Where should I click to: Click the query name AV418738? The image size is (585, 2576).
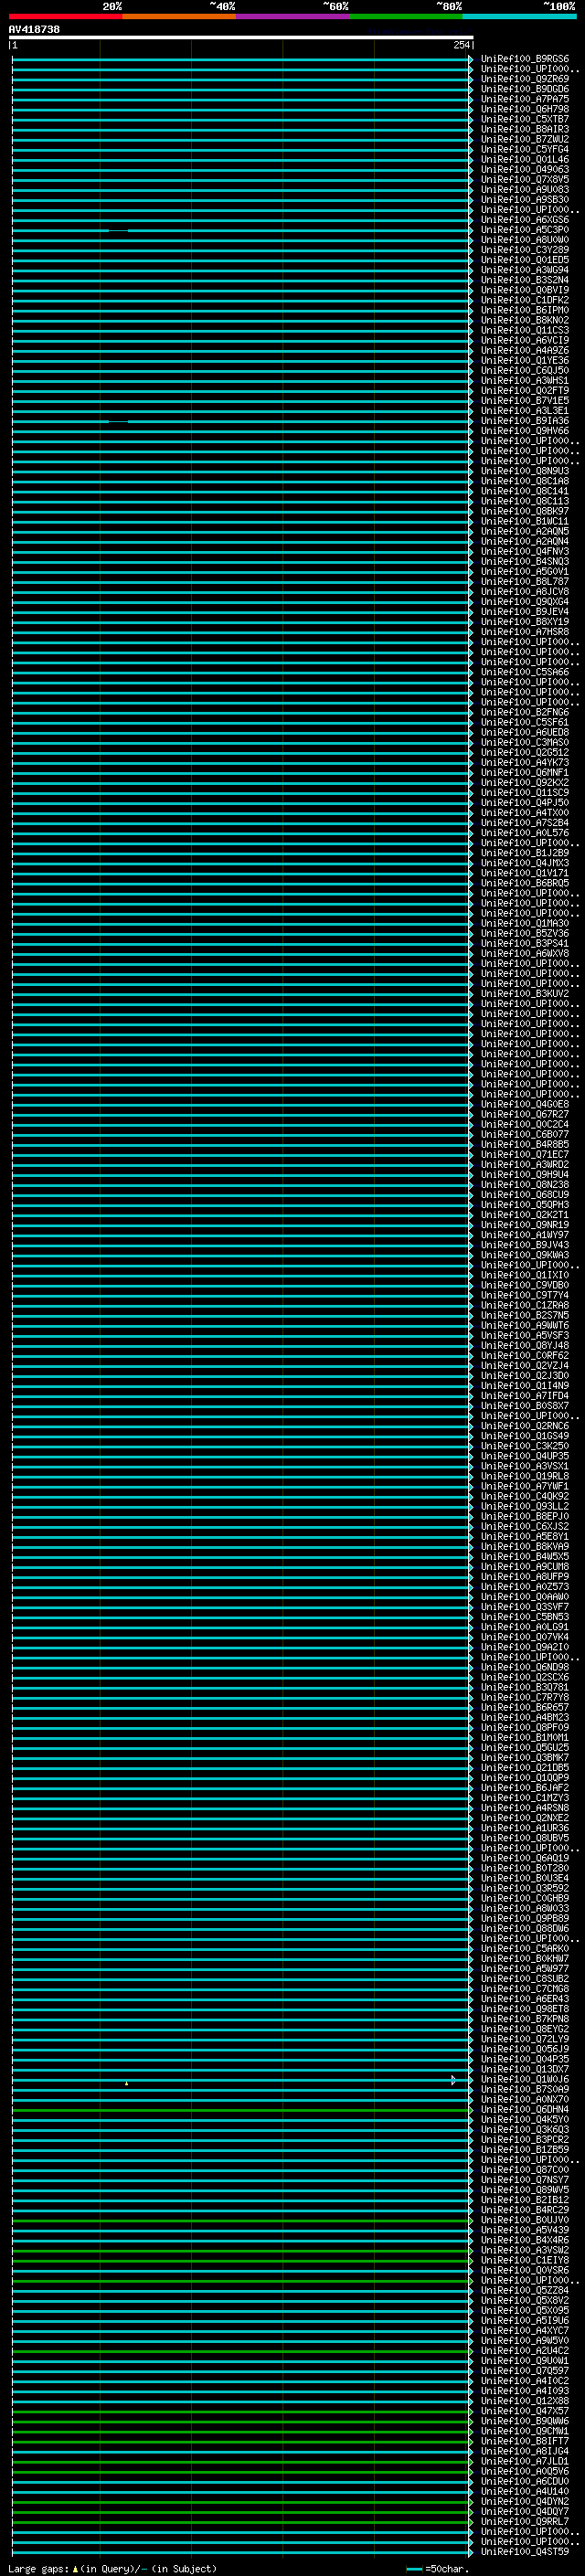tap(34, 29)
